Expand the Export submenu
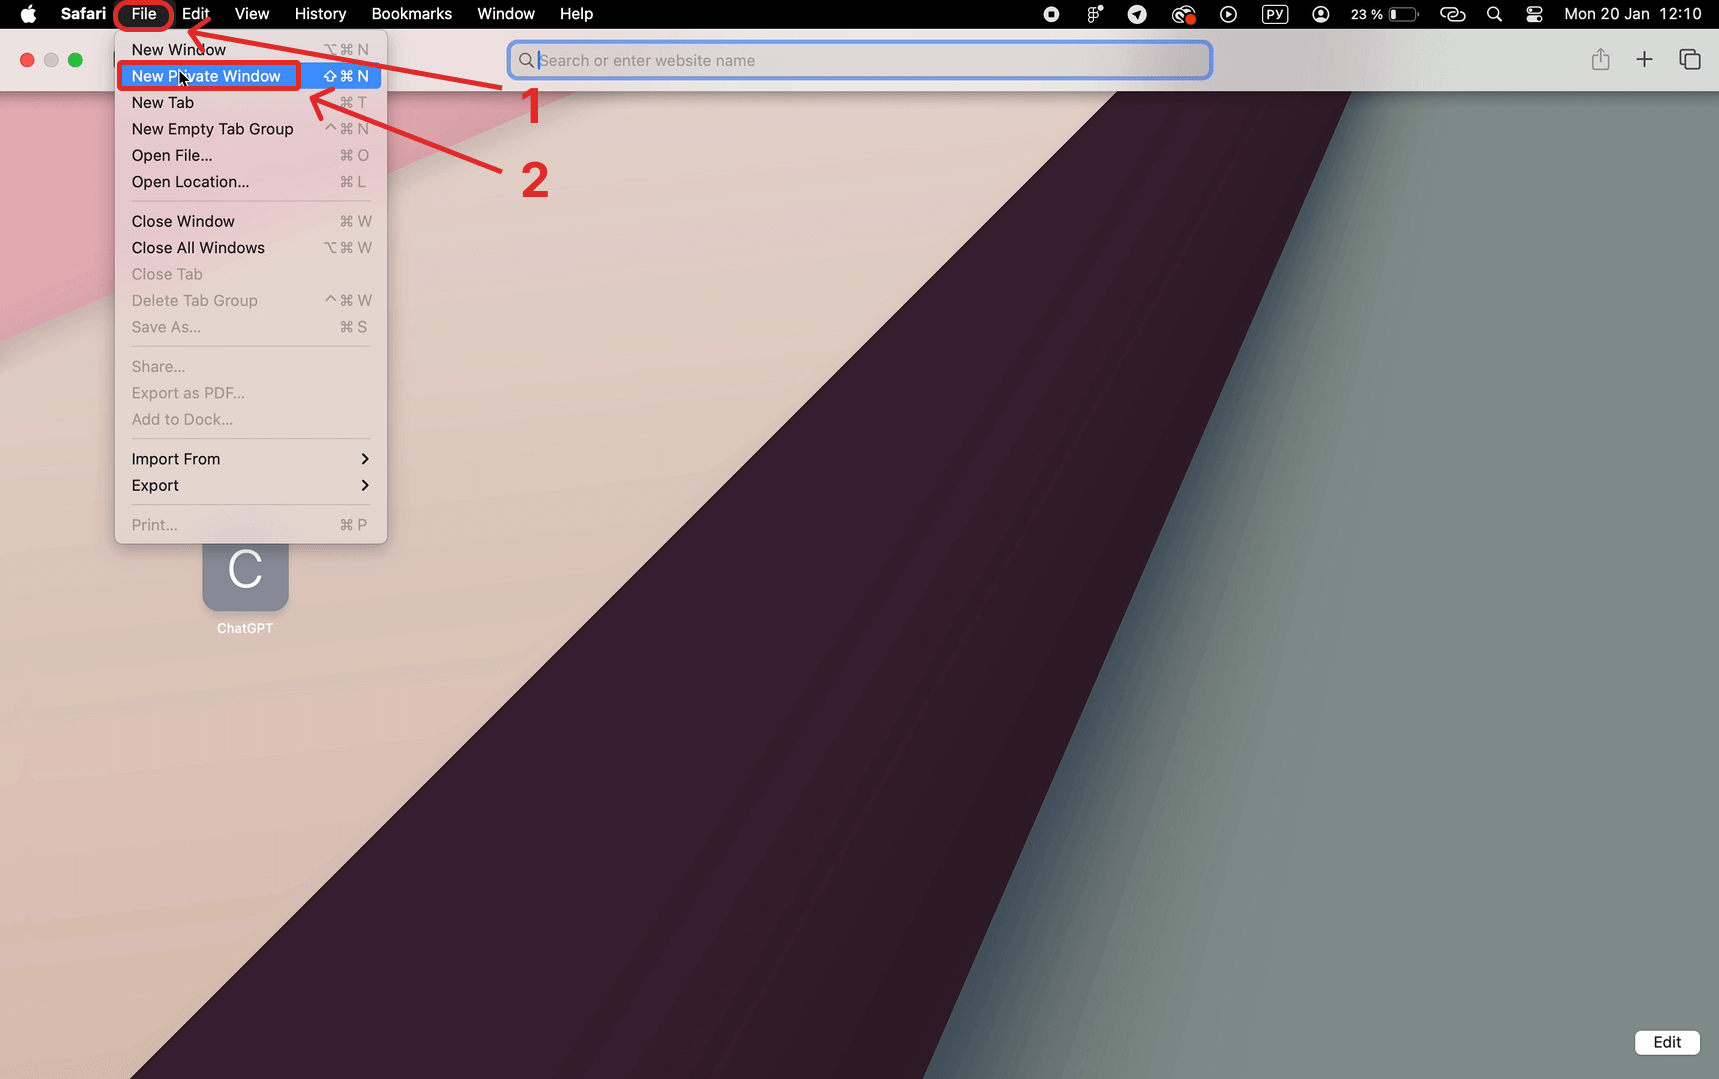Image resolution: width=1719 pixels, height=1079 pixels. [x=250, y=486]
